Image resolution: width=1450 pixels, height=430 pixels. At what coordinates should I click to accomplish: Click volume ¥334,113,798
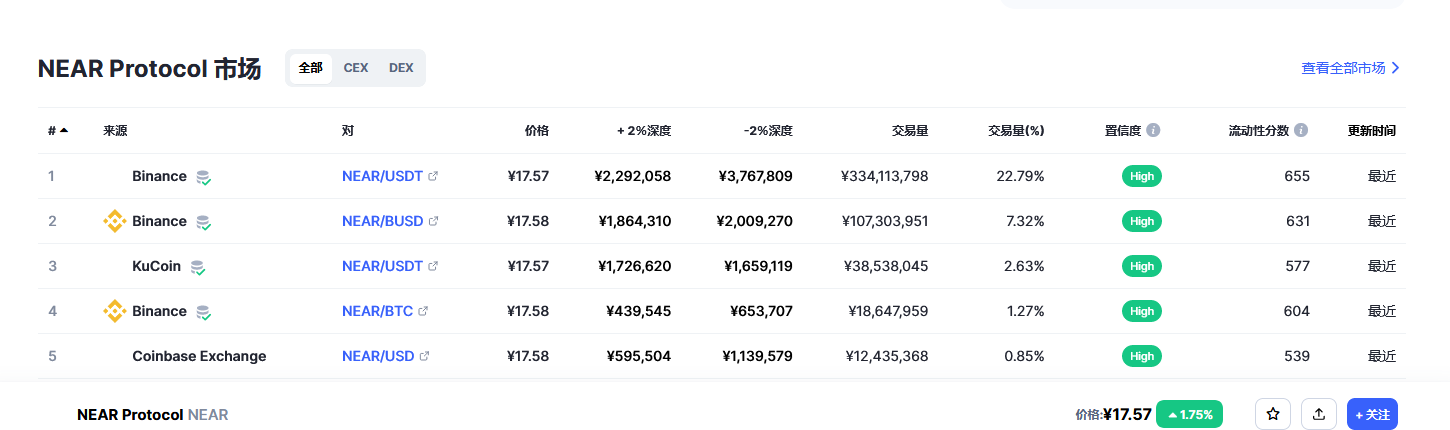pyautogui.click(x=885, y=176)
